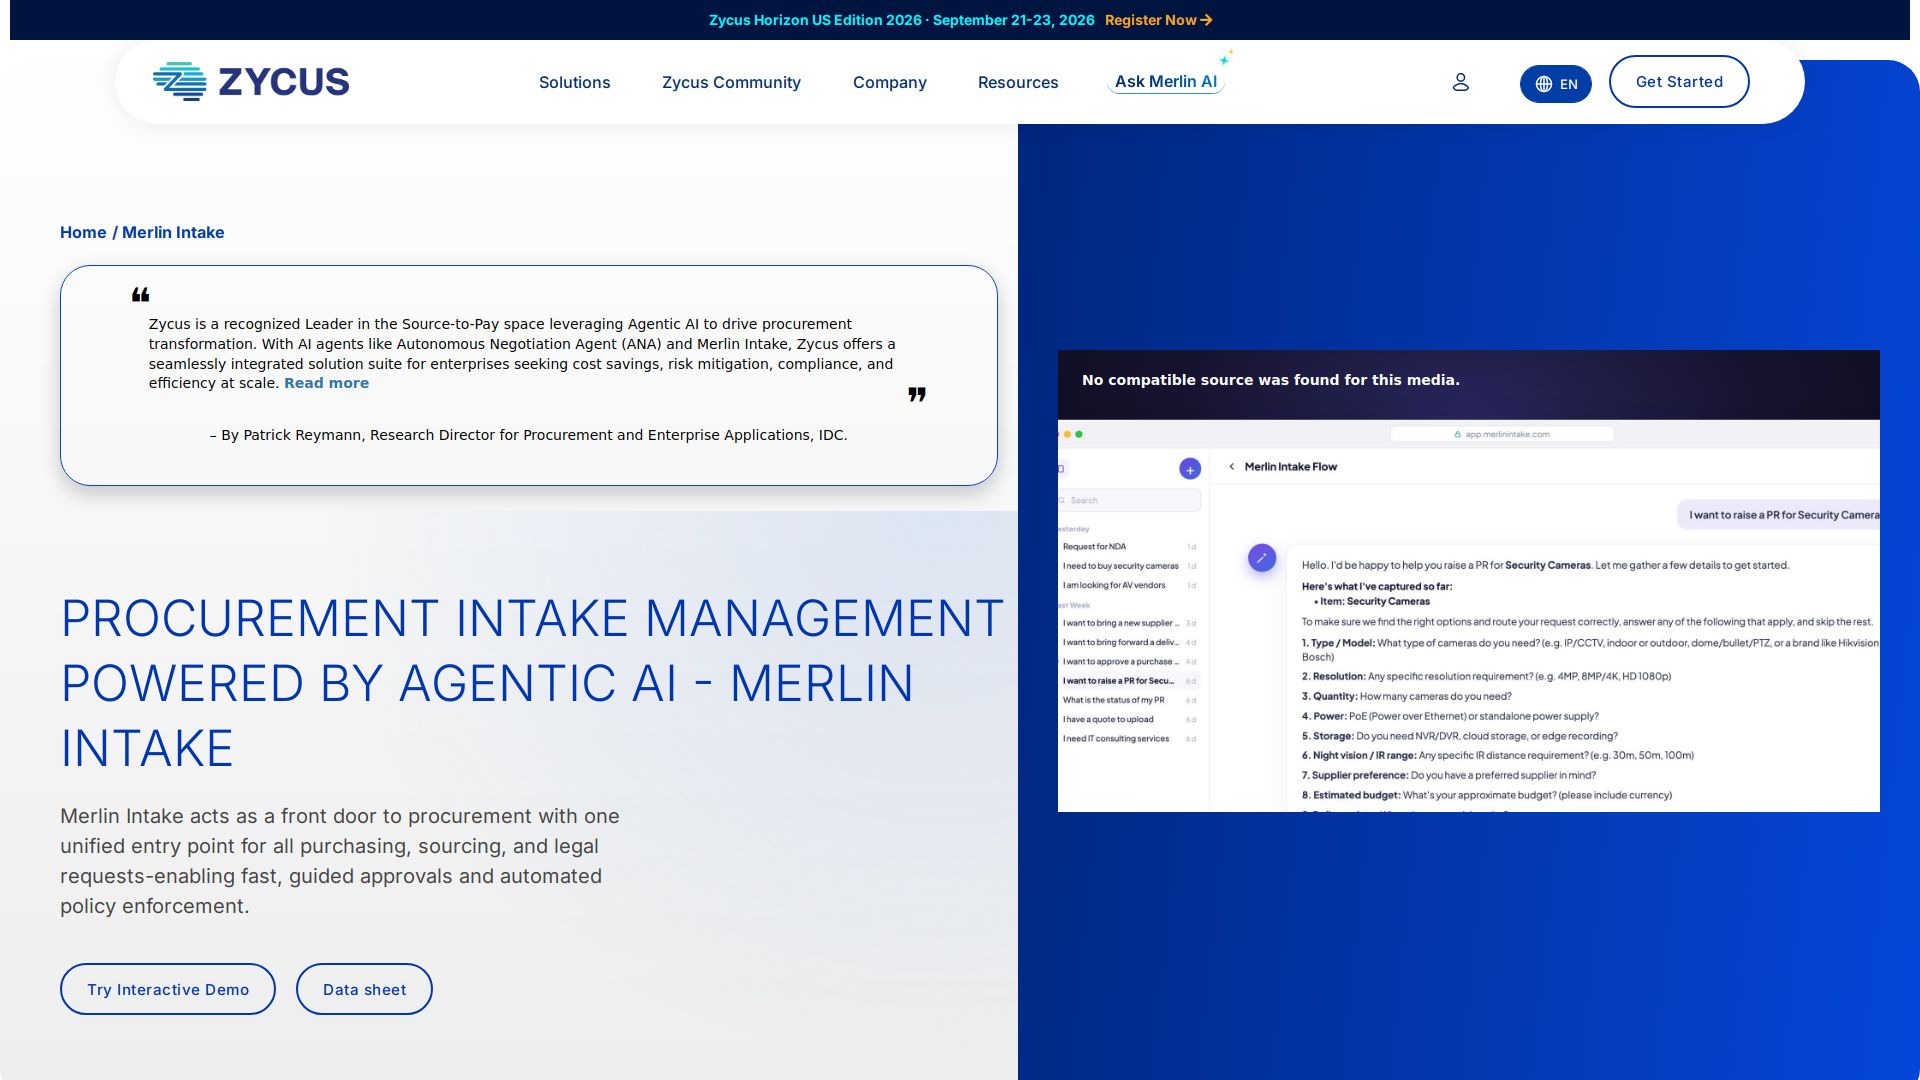
Task: Click the 'Merlin Intake Flow' title in preview
Action: click(1290, 467)
